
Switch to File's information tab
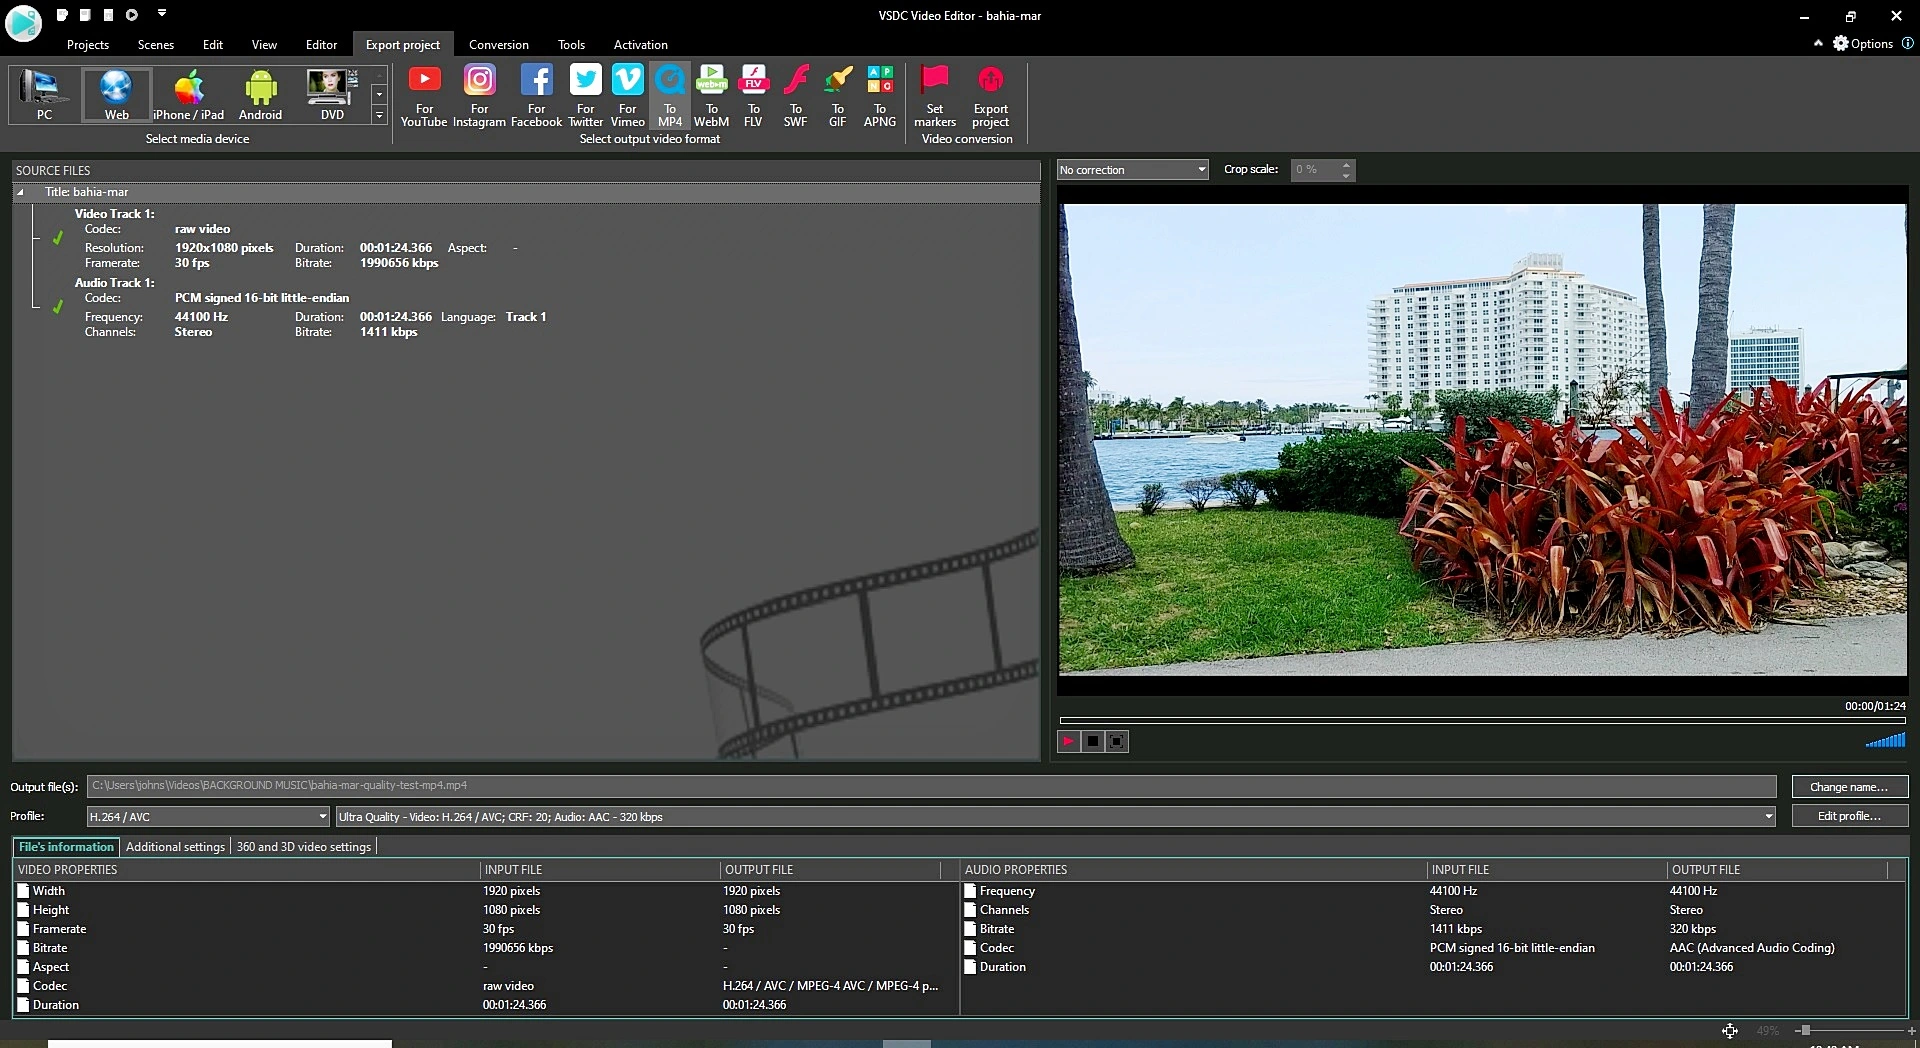tap(66, 847)
